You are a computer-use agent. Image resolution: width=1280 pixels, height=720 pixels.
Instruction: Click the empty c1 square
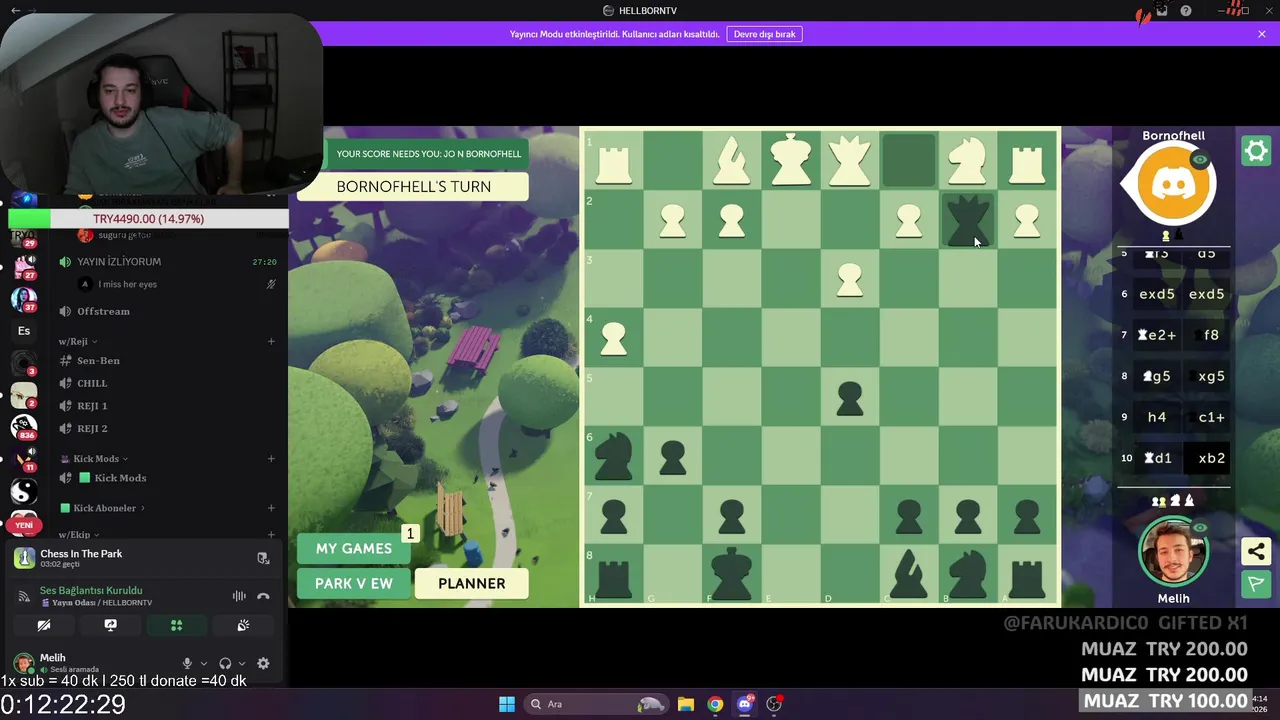click(908, 160)
